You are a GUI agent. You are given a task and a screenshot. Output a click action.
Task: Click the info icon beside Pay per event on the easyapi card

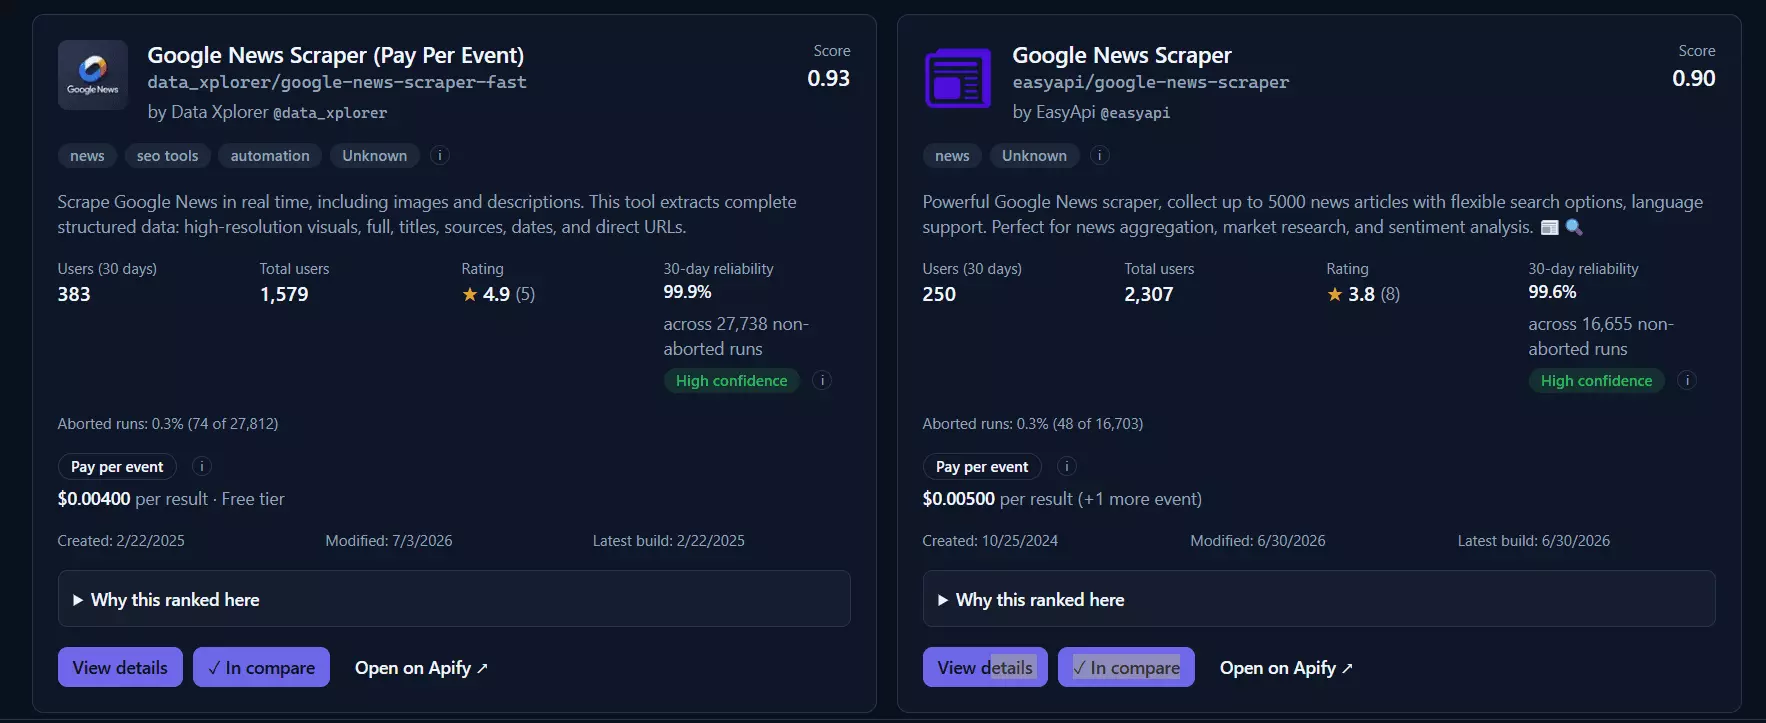coord(1067,466)
